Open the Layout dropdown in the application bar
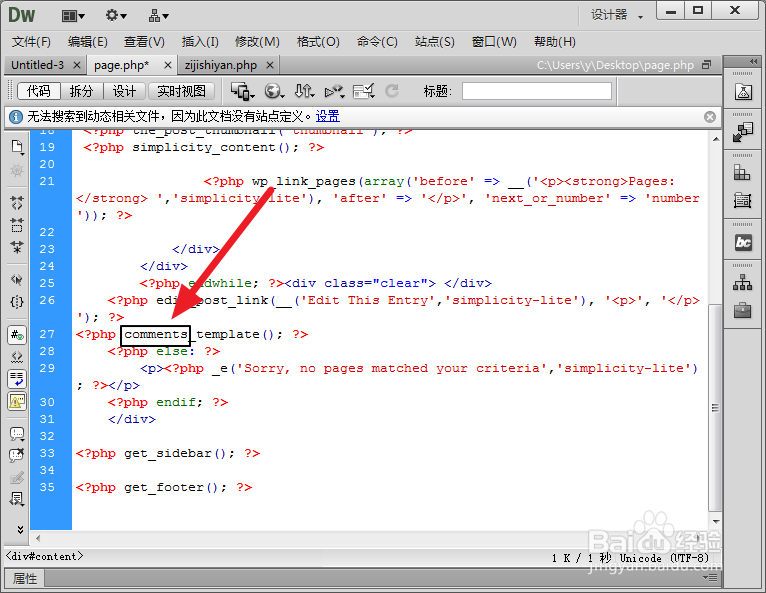 click(x=73, y=16)
